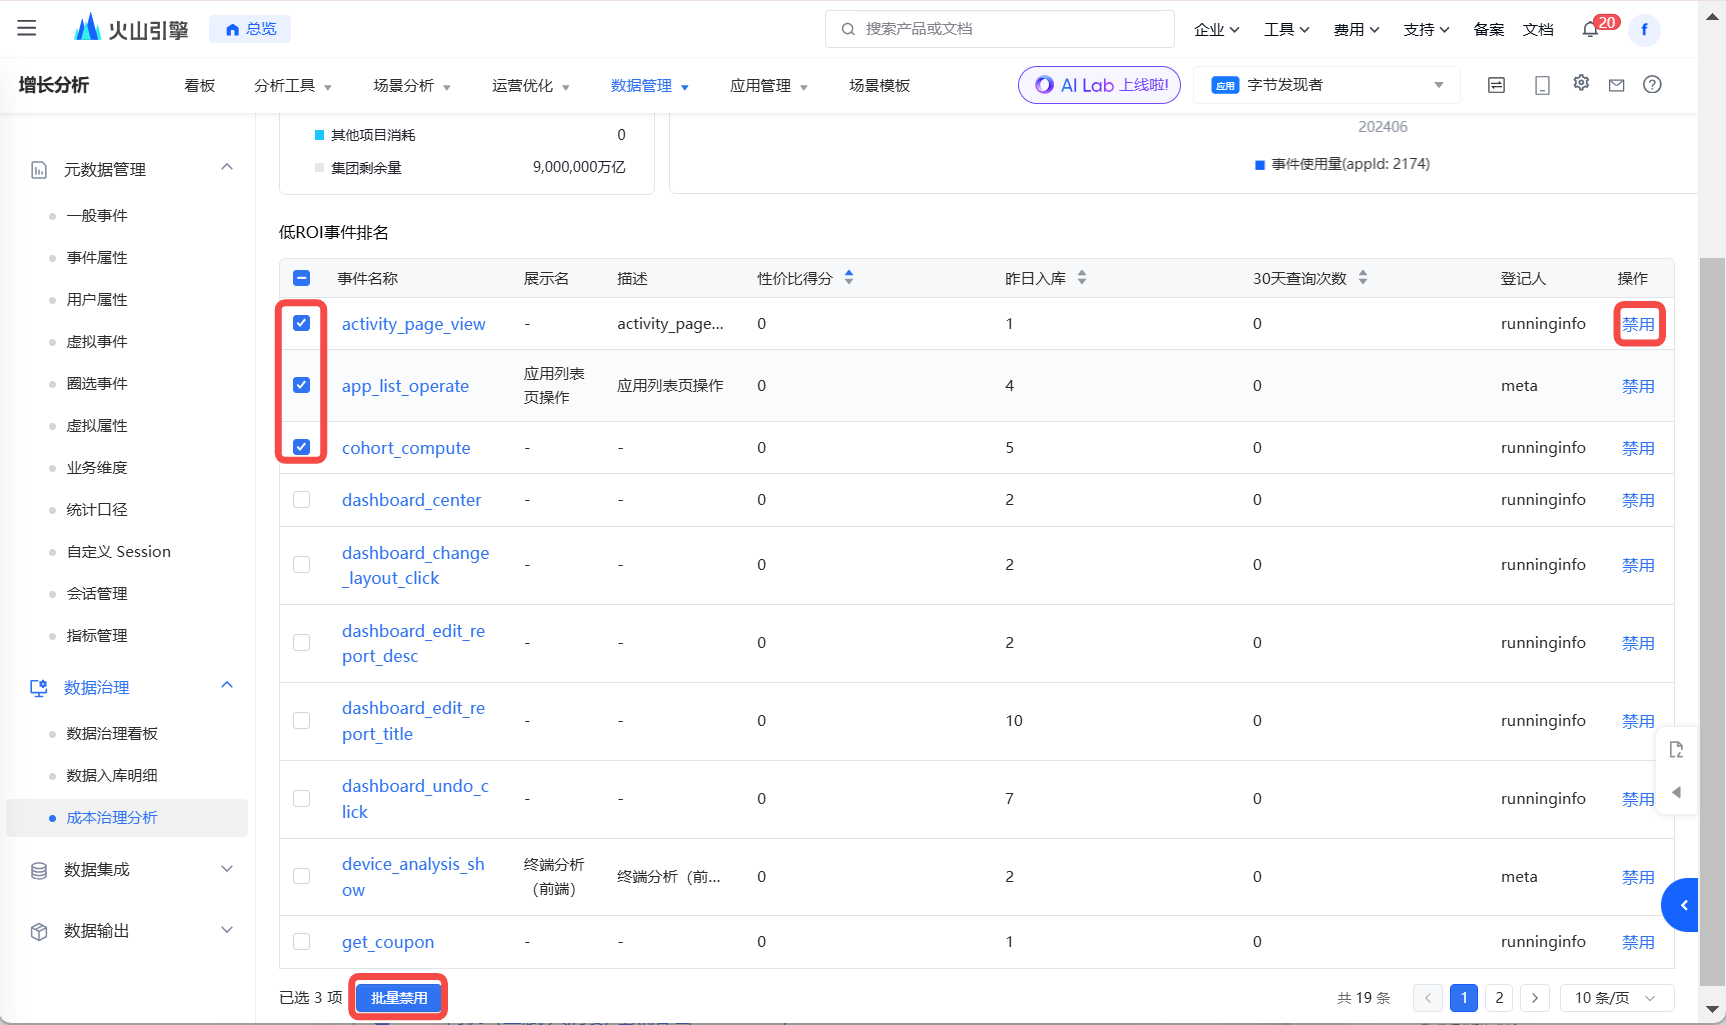Open 自定义 Session in sidebar
Viewport: 1726px width, 1025px height.
click(119, 552)
